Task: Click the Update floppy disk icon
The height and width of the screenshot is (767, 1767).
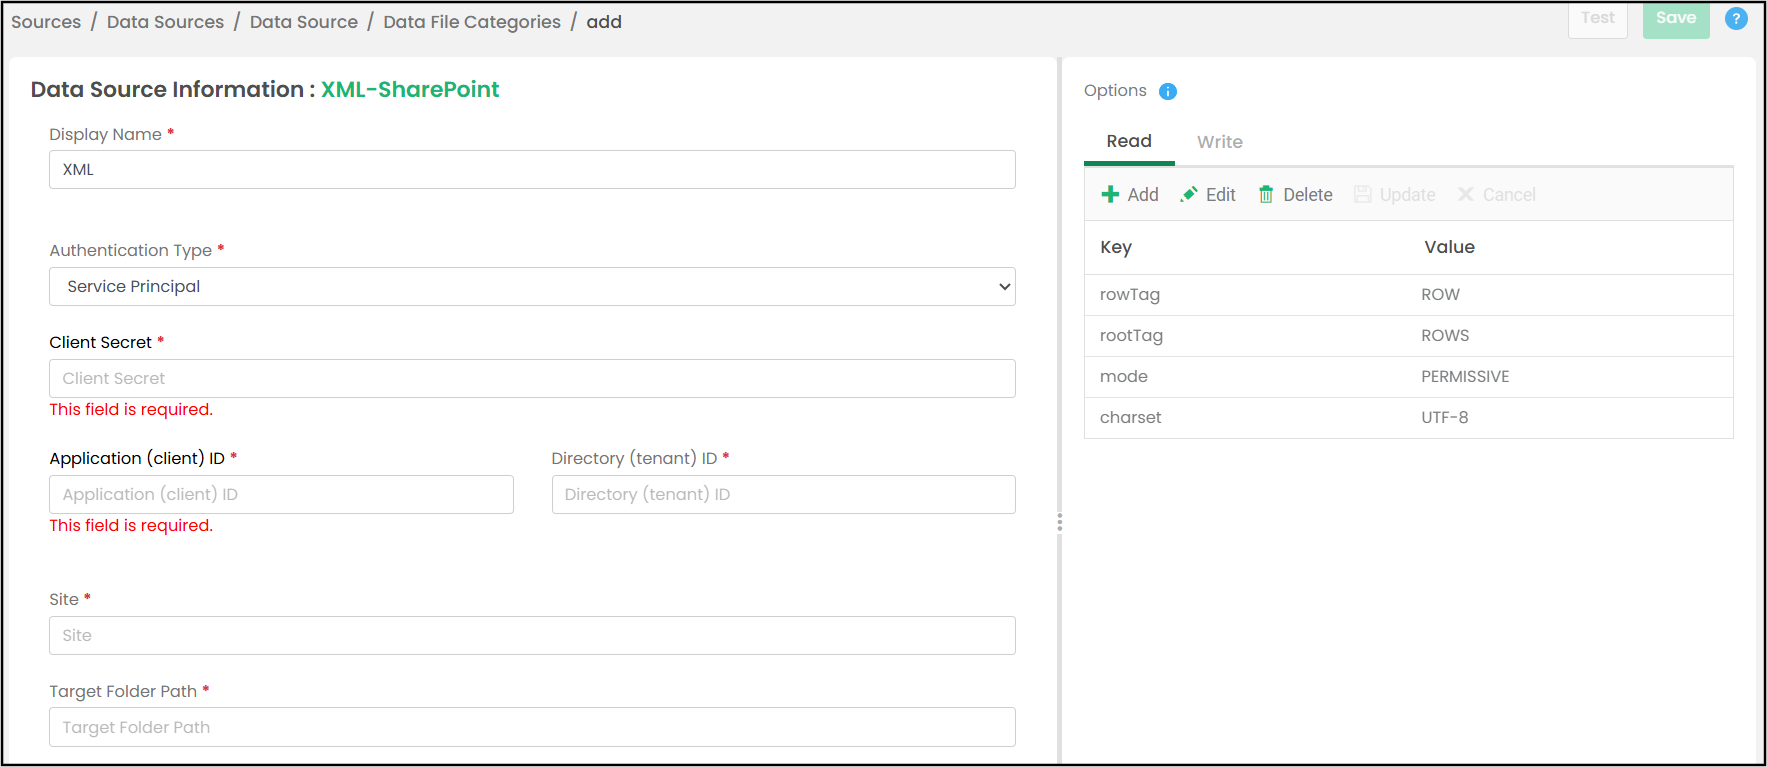Action: coord(1362,194)
